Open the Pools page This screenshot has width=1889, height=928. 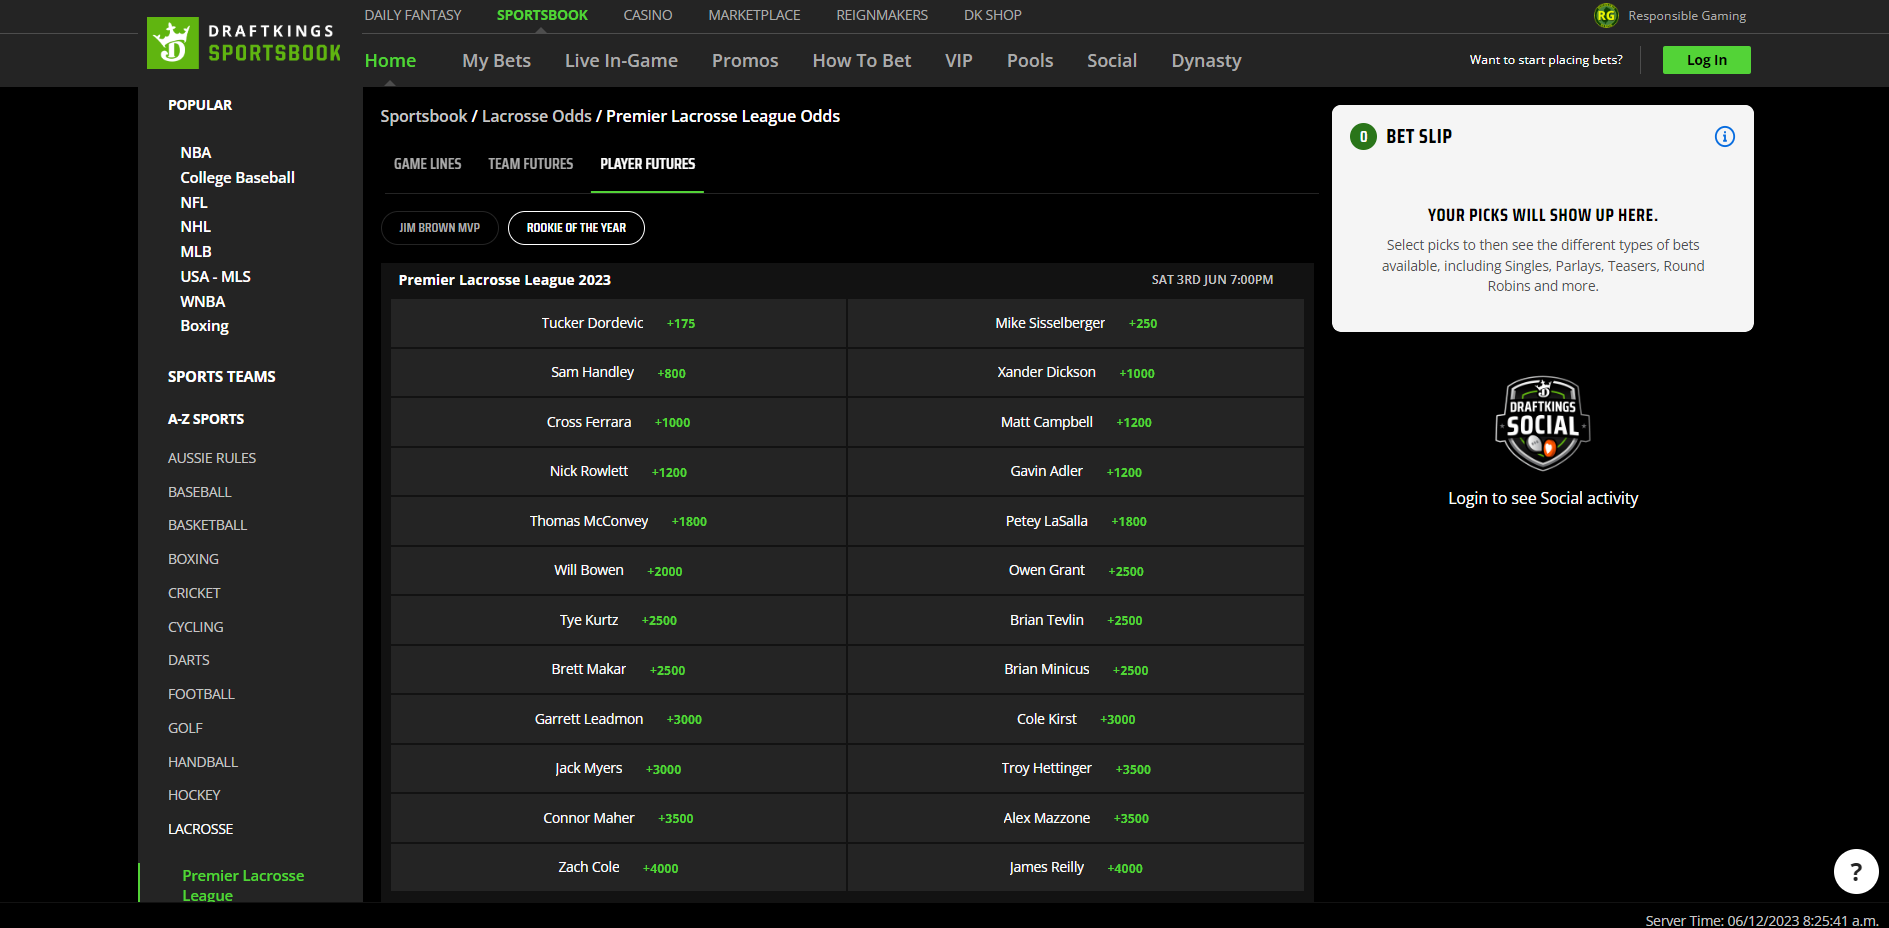[x=1030, y=61]
